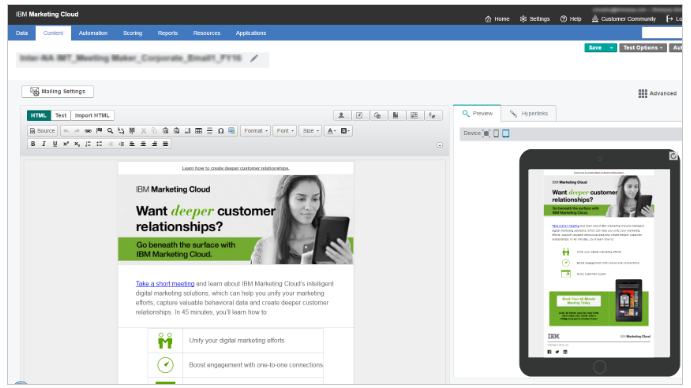The image size is (691, 388).
Task: Open Customer Community link
Action: pyautogui.click(x=624, y=19)
